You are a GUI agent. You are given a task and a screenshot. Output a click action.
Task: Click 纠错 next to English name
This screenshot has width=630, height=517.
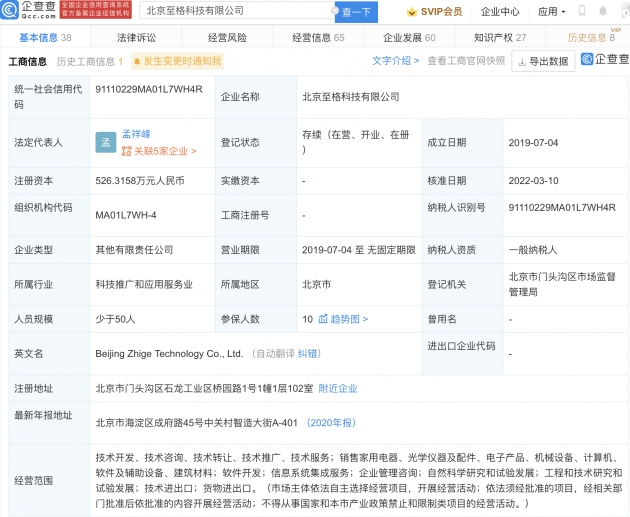(307, 354)
